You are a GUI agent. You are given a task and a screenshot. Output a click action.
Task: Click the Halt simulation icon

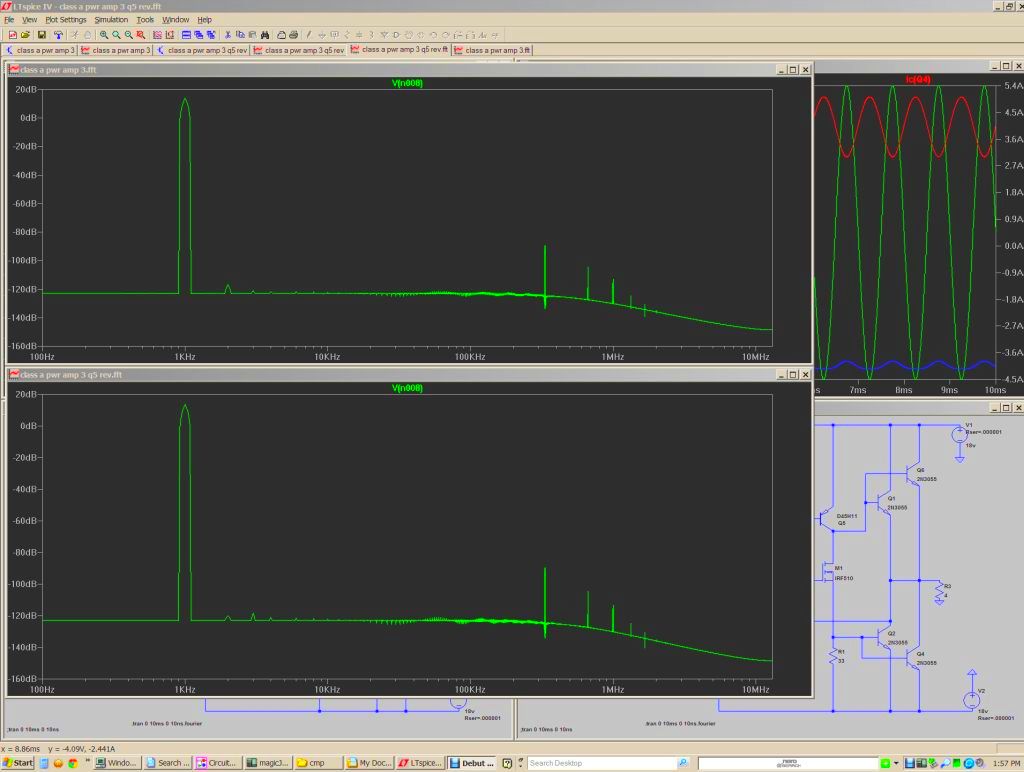point(88,35)
